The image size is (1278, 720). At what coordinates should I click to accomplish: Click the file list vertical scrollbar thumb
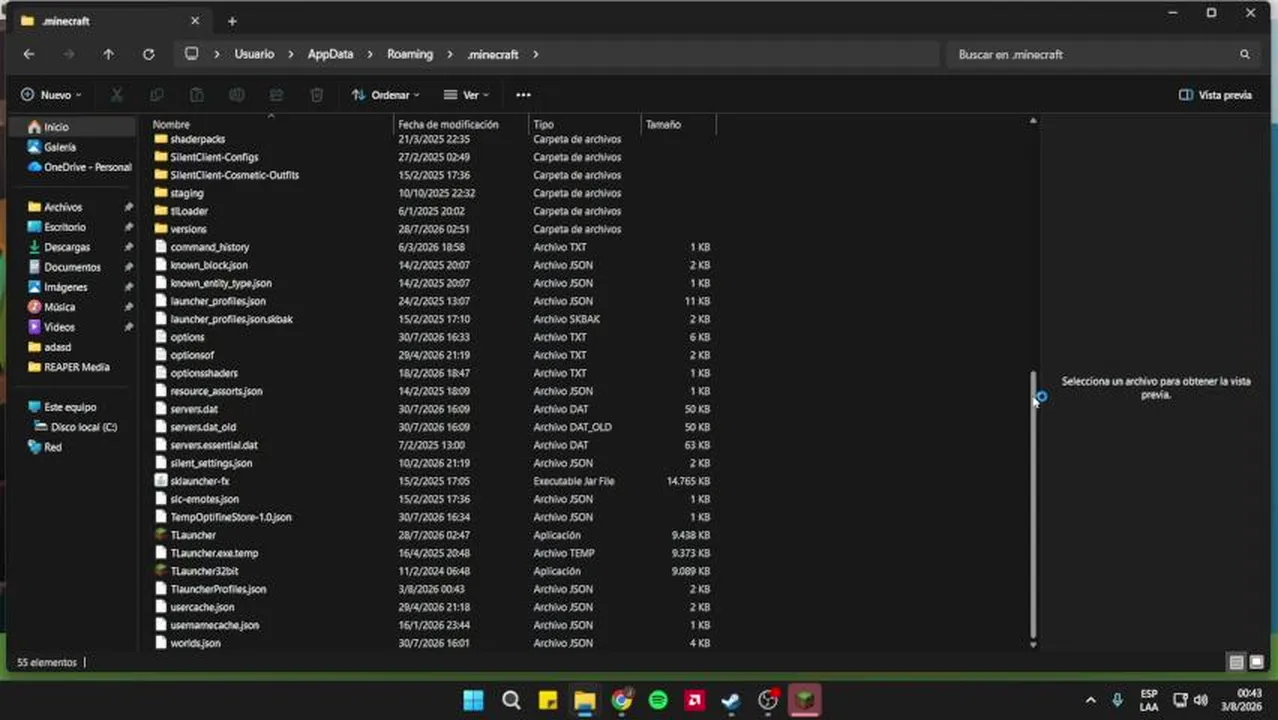click(x=1033, y=505)
